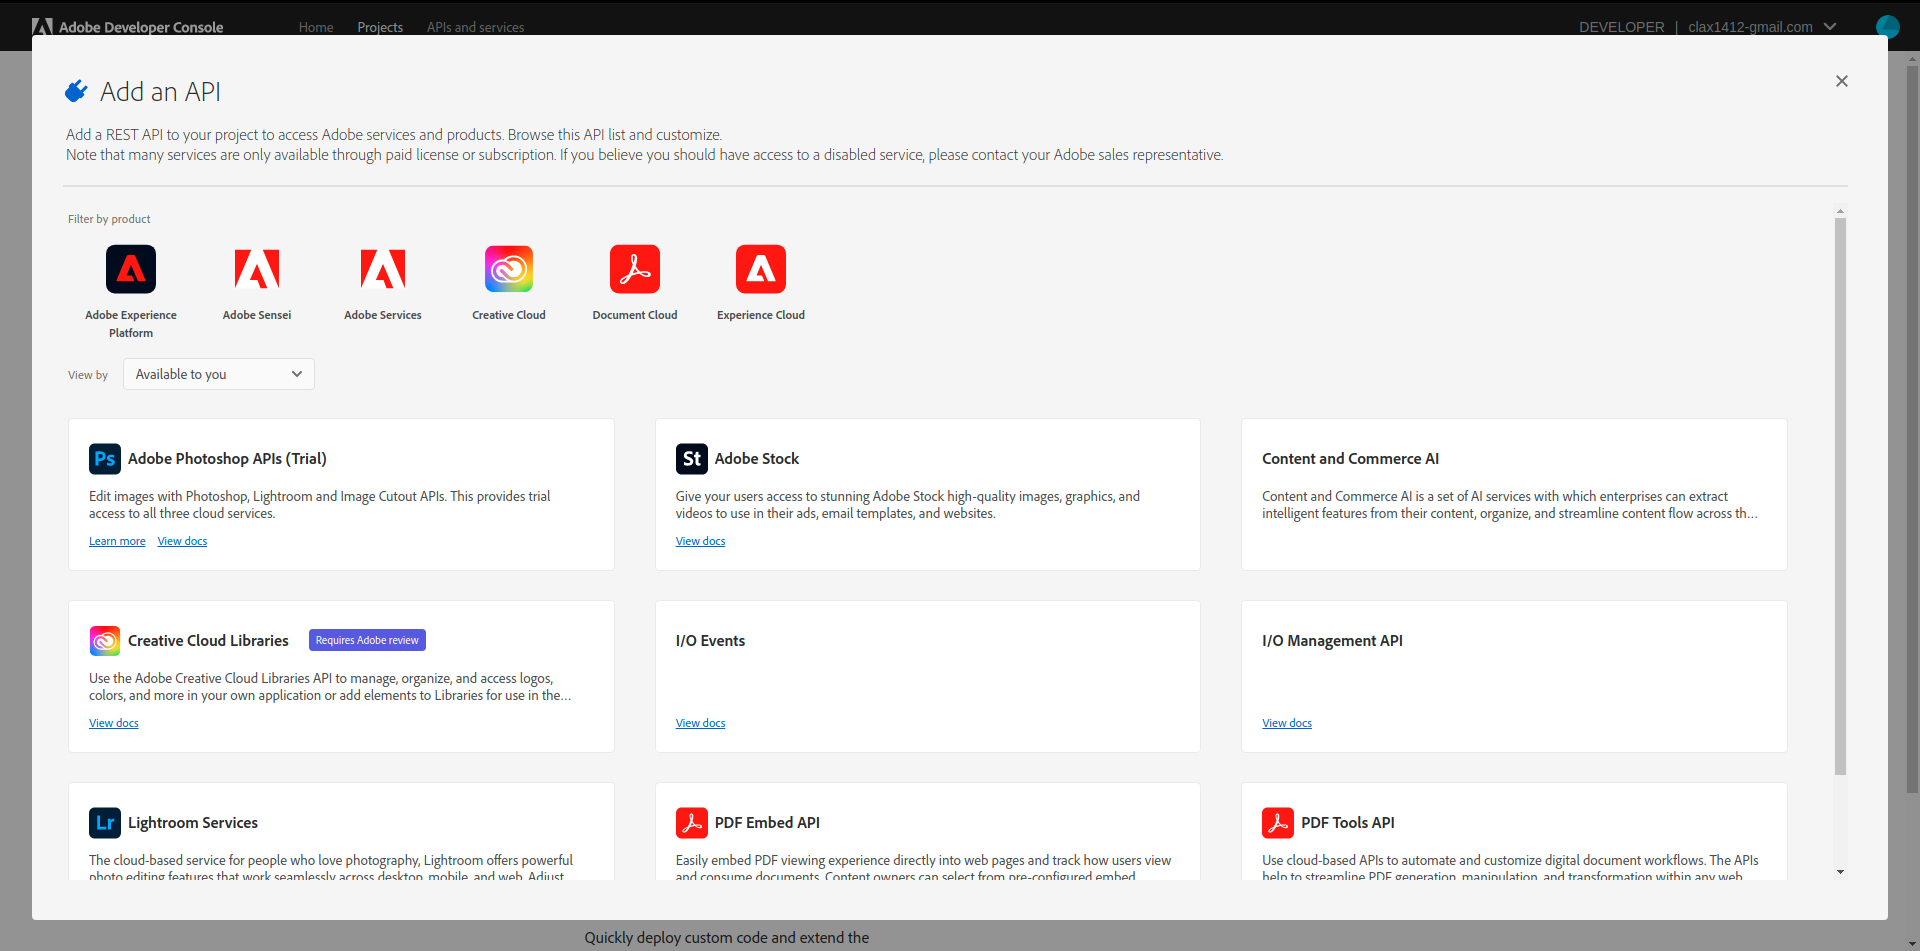This screenshot has height=951, width=1920.
Task: Filter by Document Cloud icon
Action: [x=635, y=269]
